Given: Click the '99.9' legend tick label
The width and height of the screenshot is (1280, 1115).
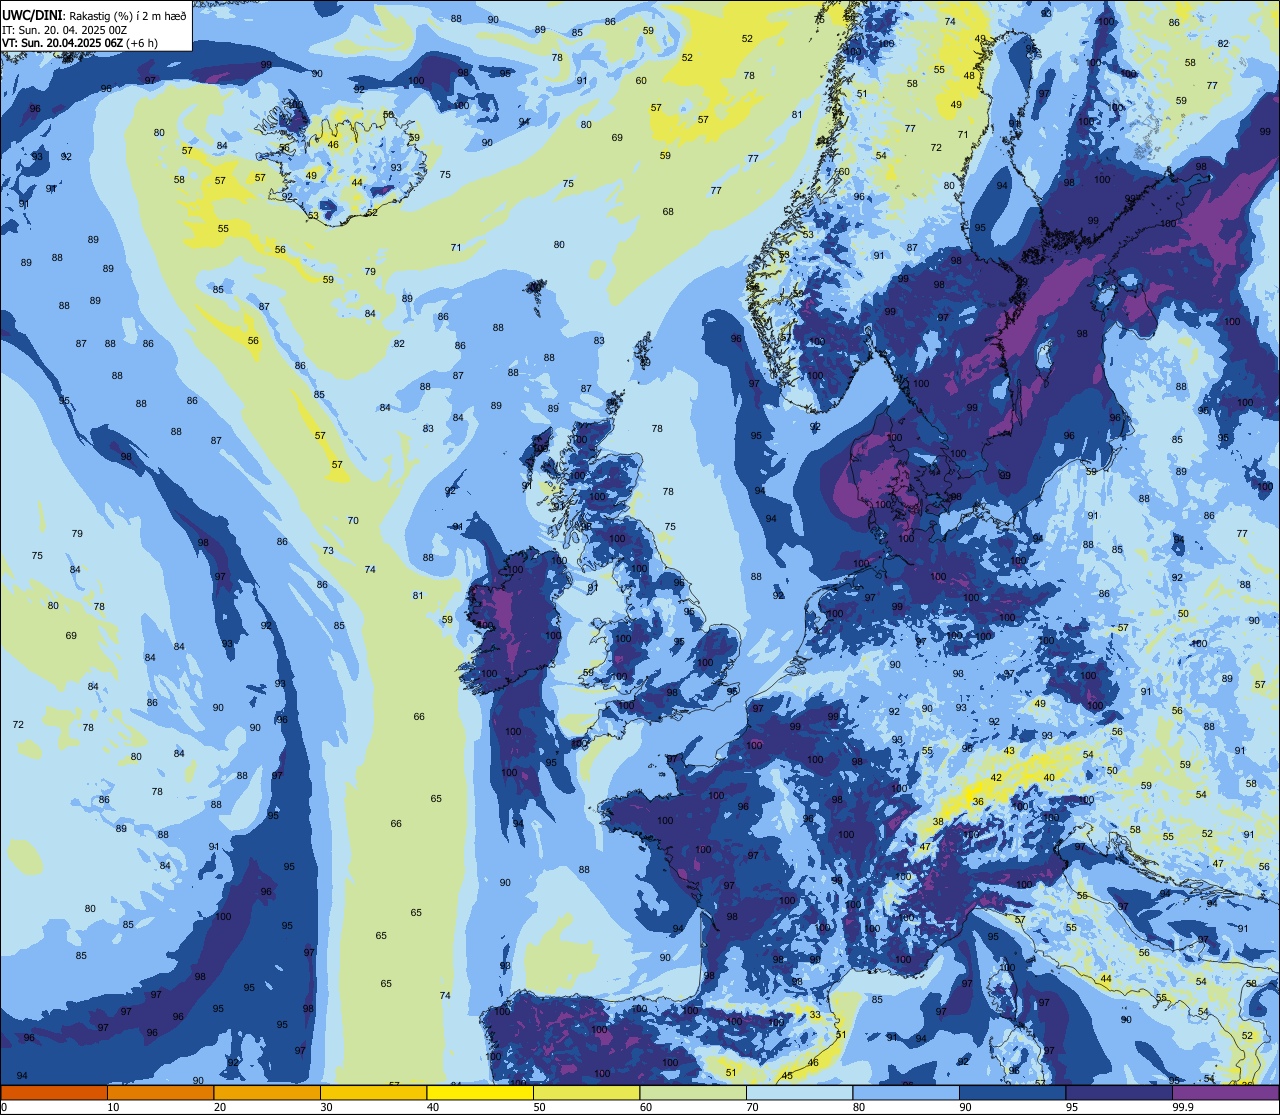Looking at the screenshot, I should 1183,1107.
